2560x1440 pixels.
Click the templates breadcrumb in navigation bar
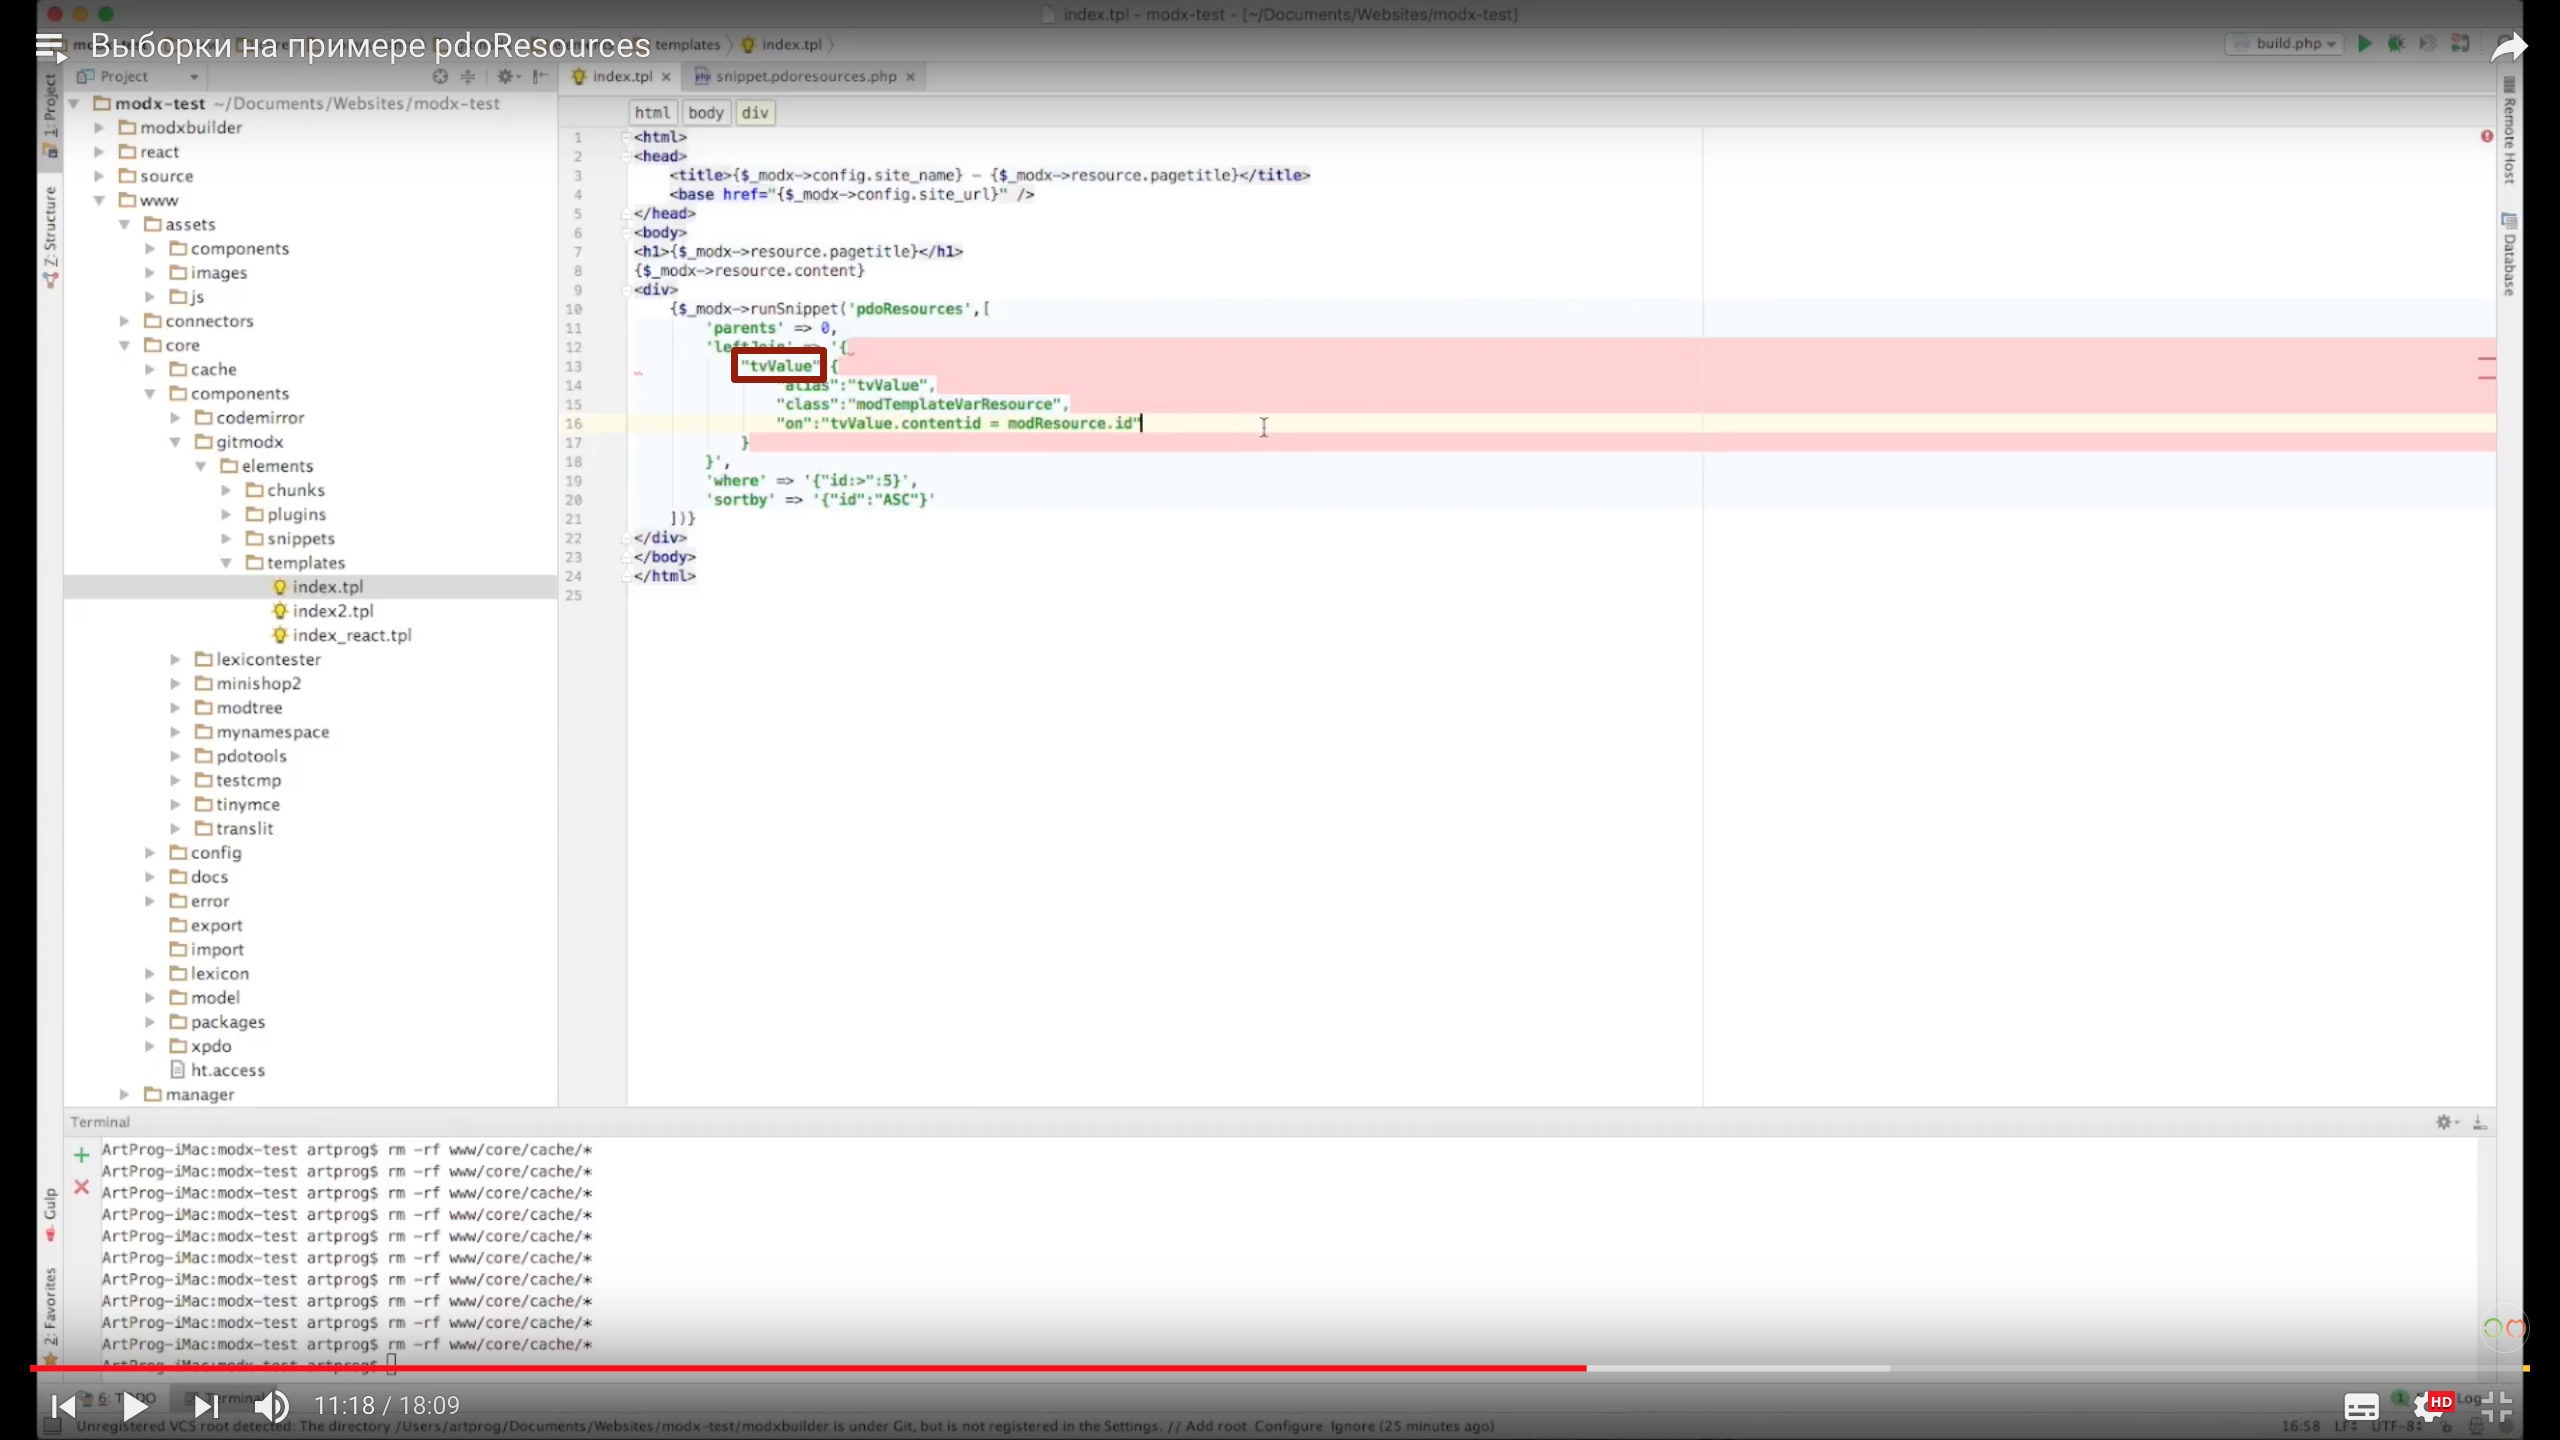[x=688, y=45]
